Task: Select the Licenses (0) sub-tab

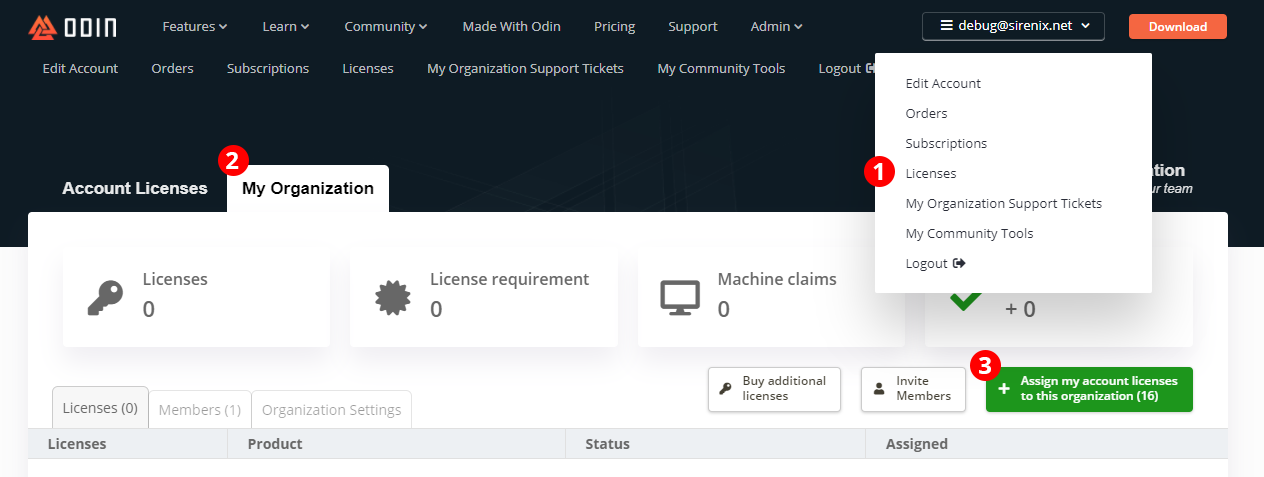Action: pos(100,408)
